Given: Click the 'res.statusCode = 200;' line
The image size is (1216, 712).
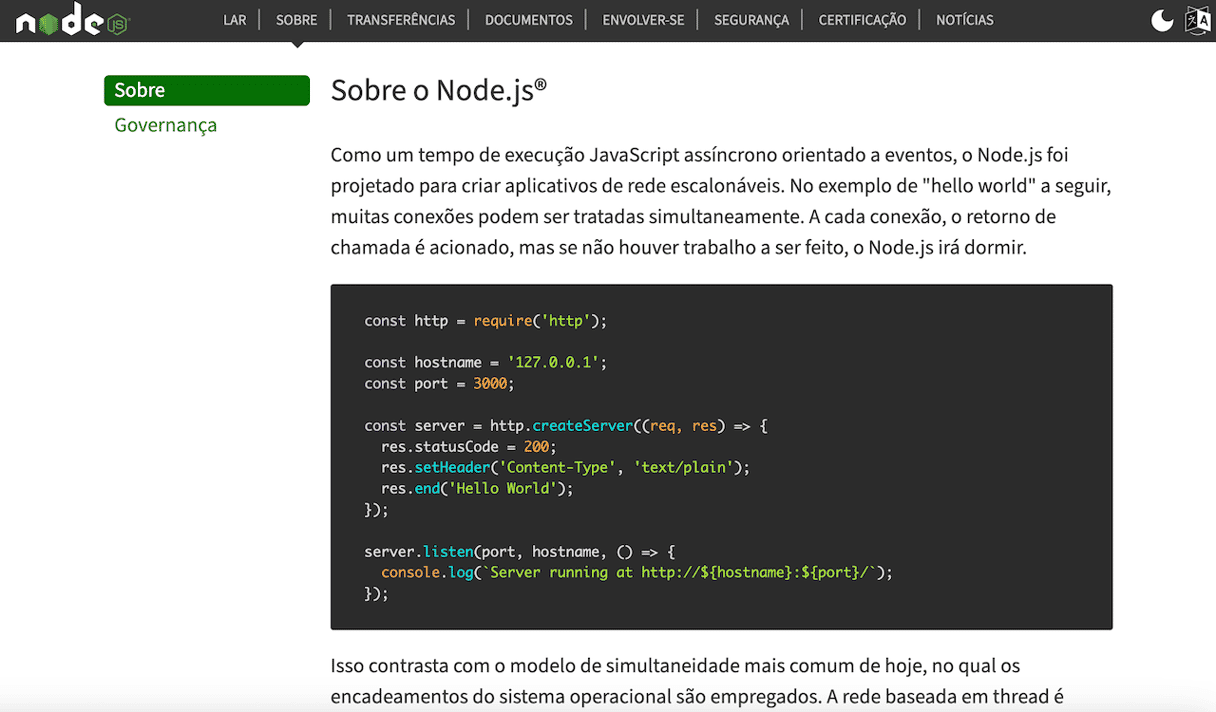Looking at the screenshot, I should [x=468, y=446].
